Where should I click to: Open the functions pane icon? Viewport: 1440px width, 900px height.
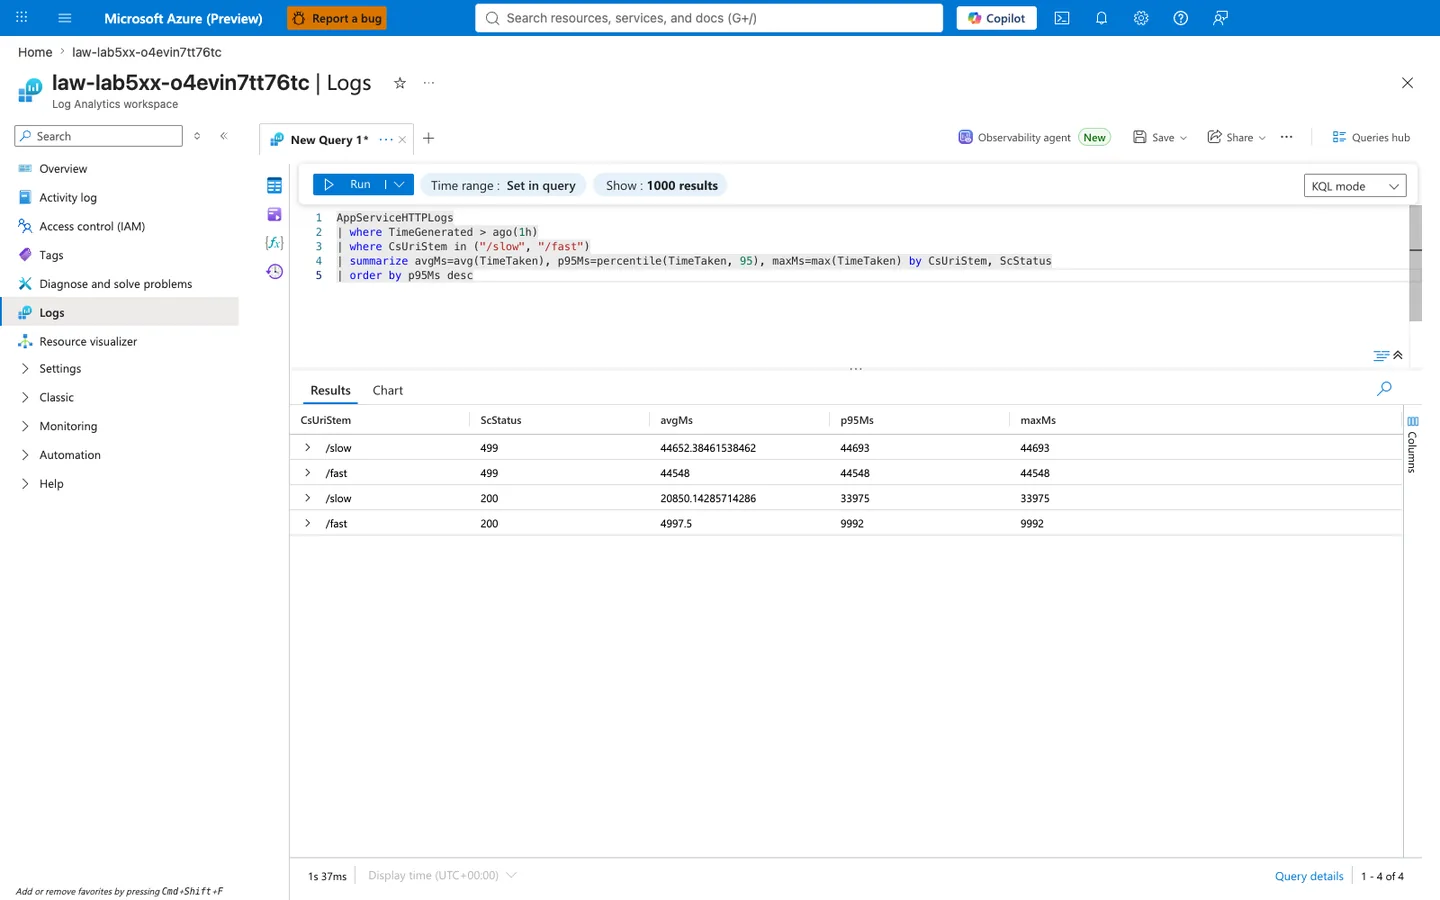coord(274,242)
